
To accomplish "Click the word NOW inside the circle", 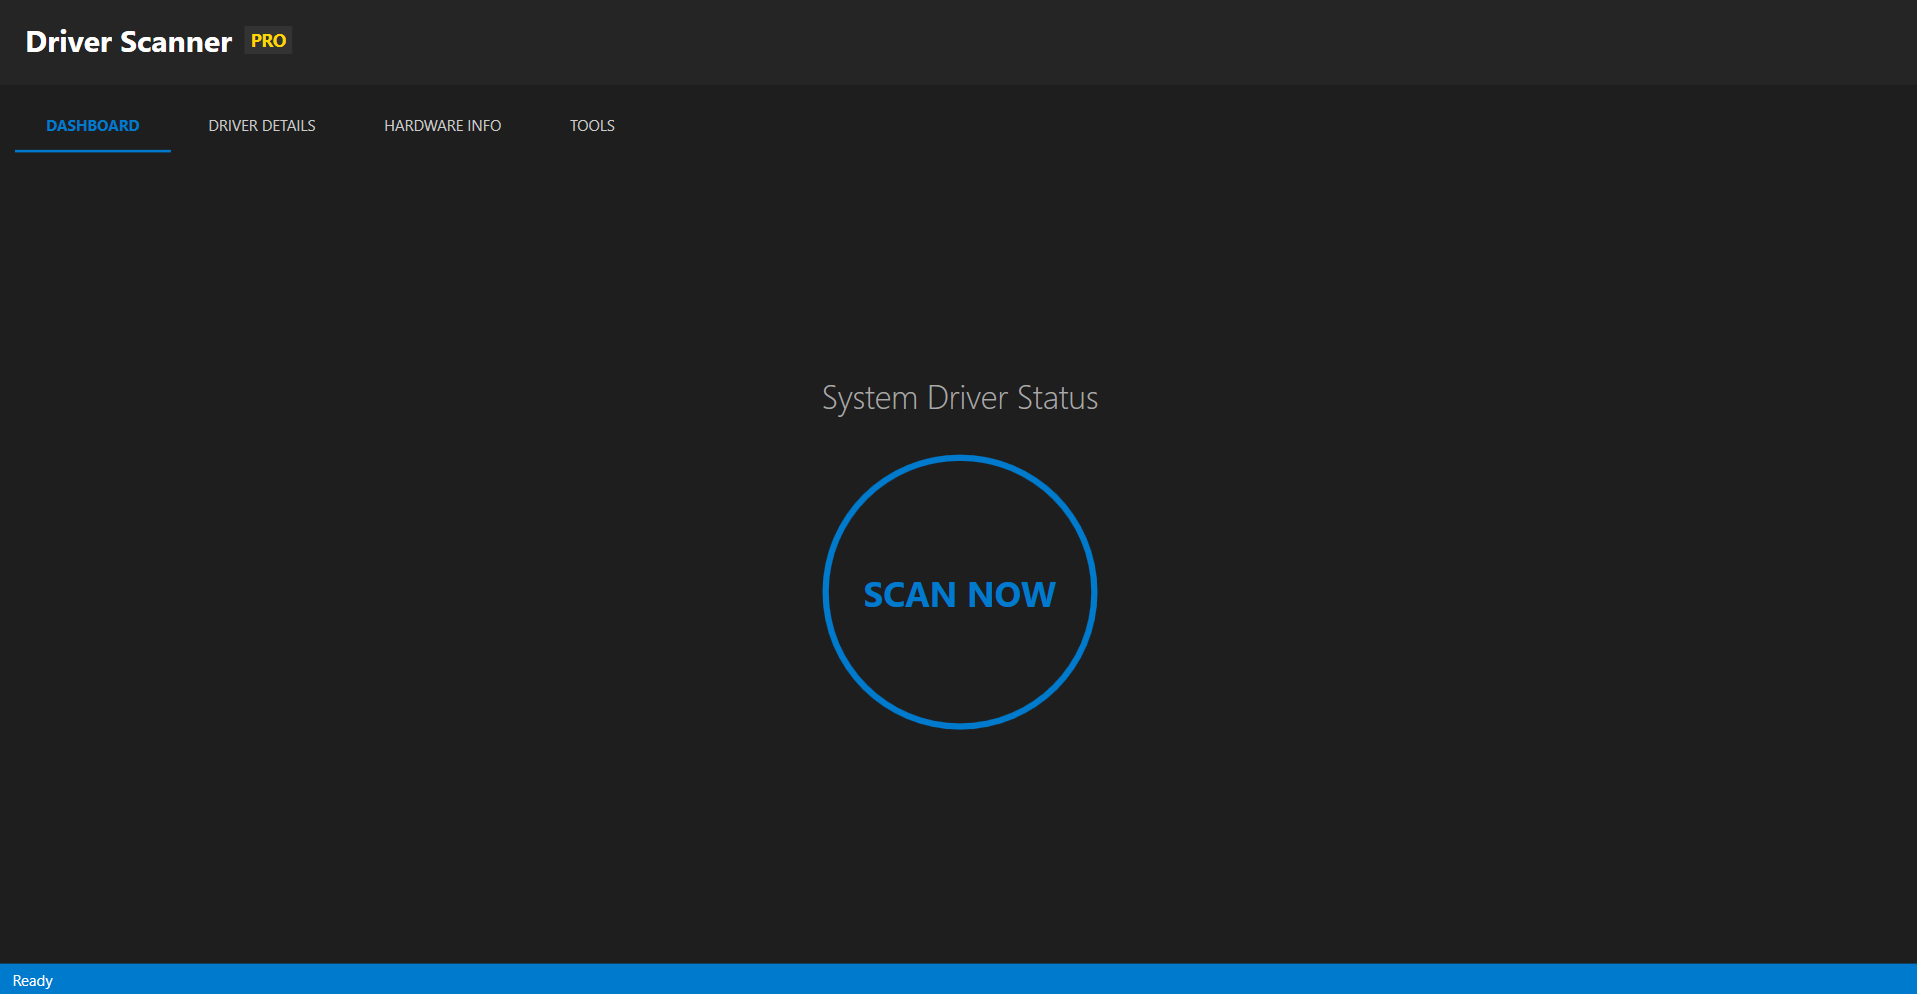I will tap(1011, 595).
